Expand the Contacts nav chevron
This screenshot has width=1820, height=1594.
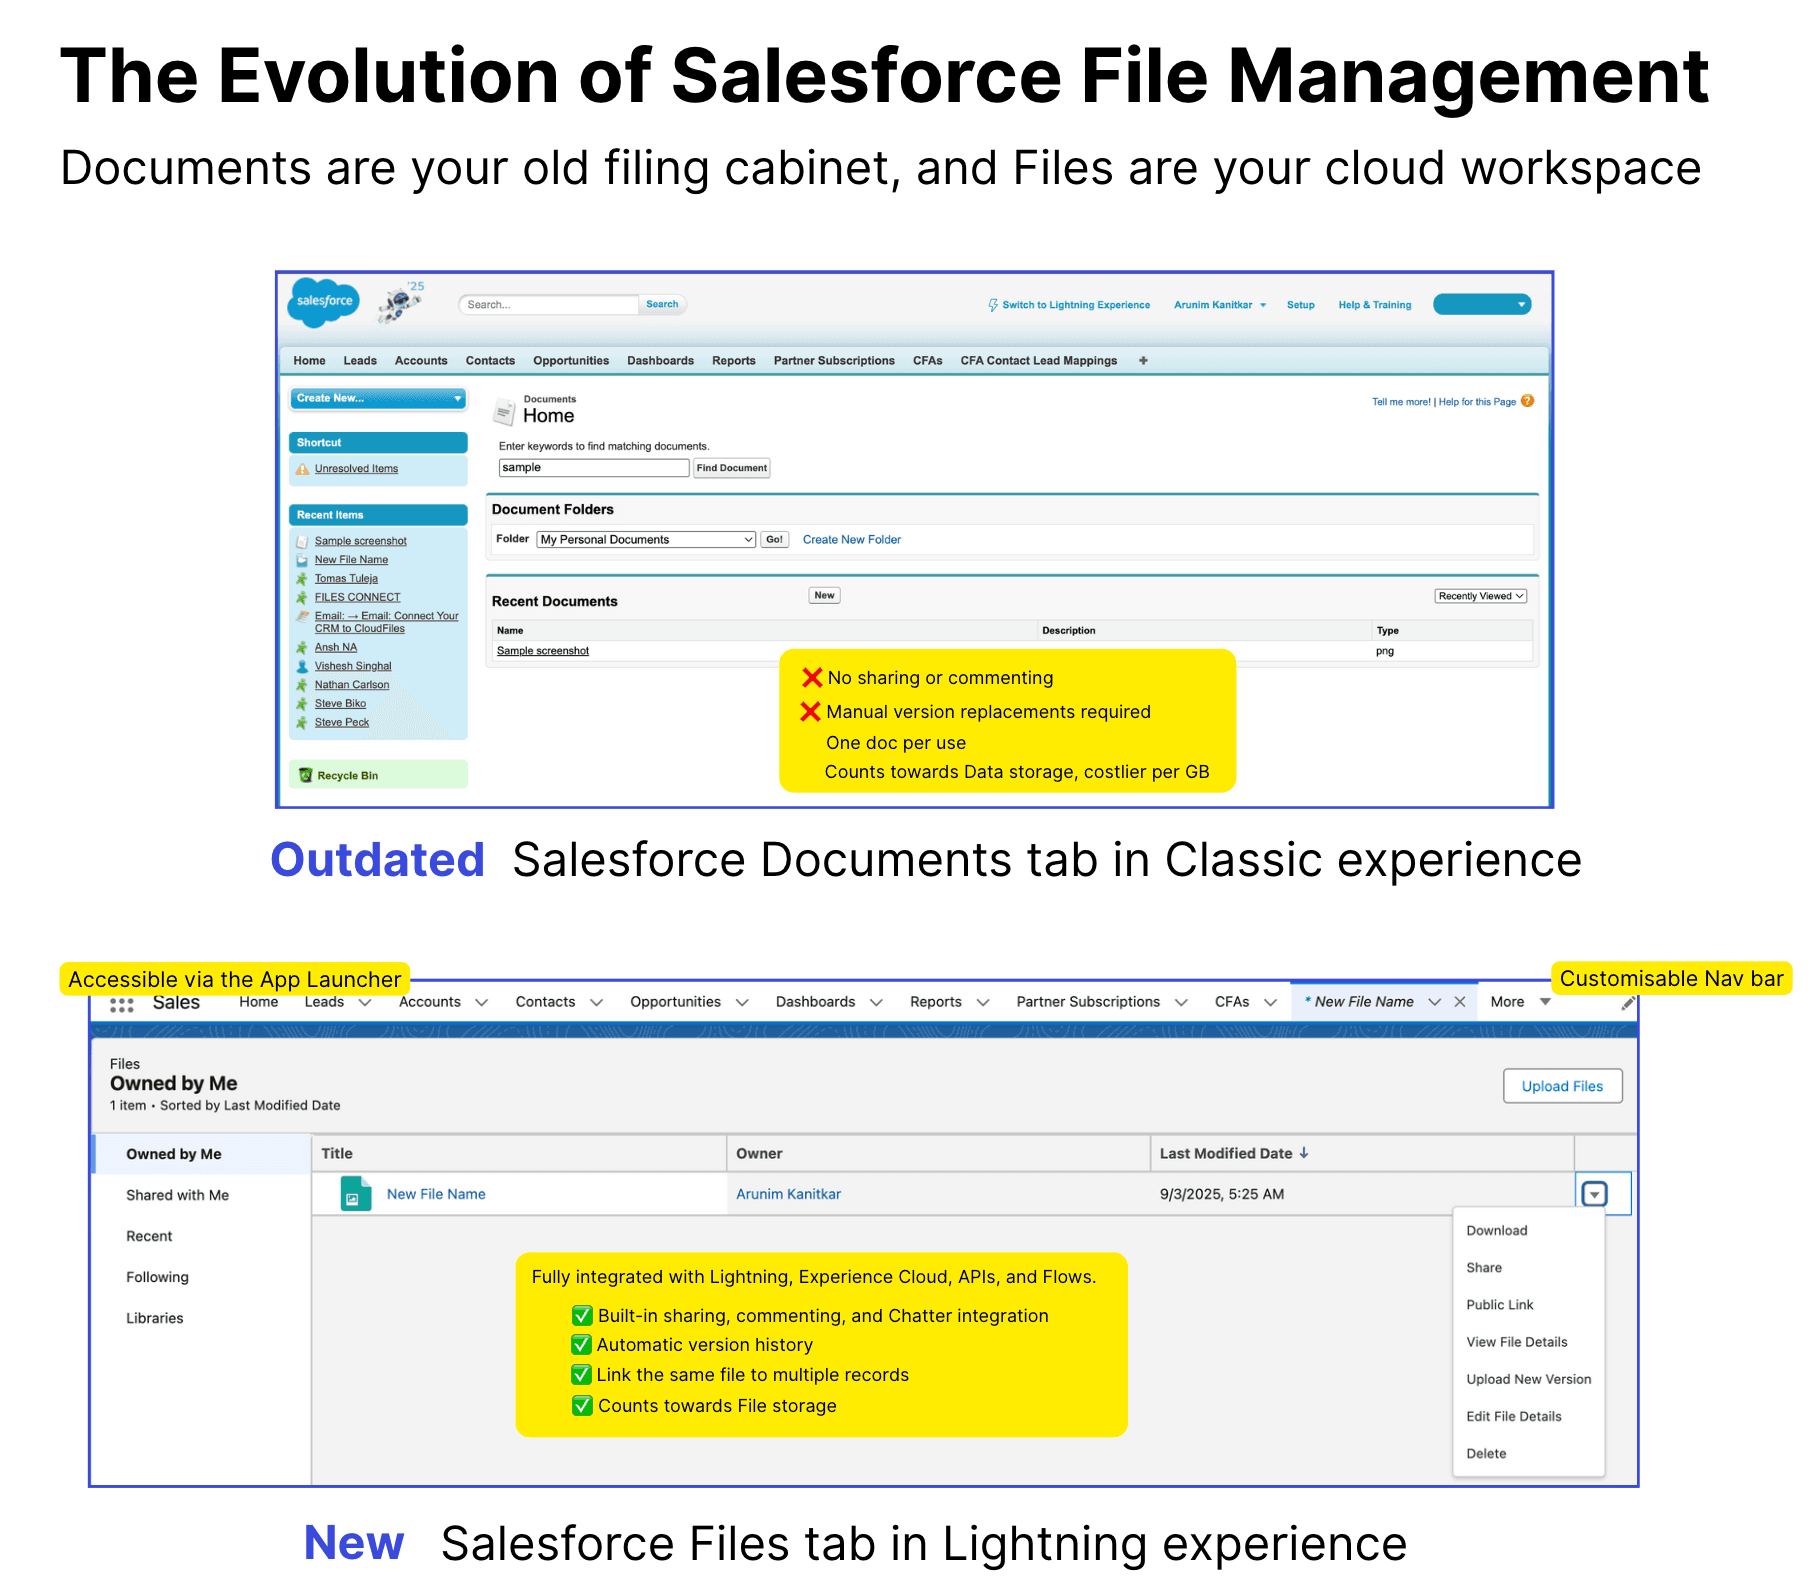tap(597, 1002)
